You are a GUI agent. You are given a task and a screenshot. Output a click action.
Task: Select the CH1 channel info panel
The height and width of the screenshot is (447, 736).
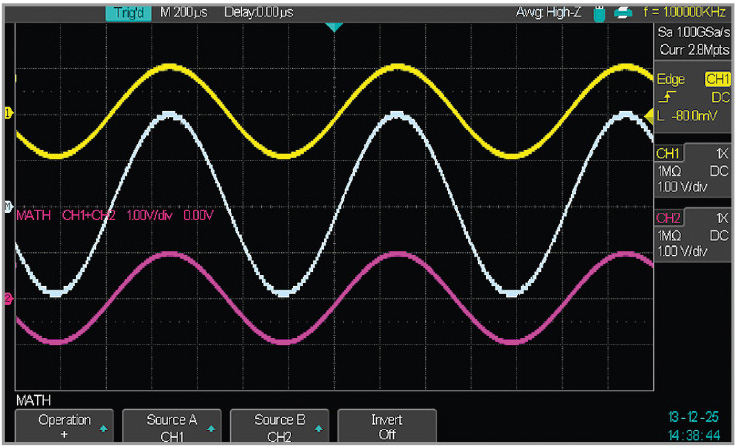(693, 170)
